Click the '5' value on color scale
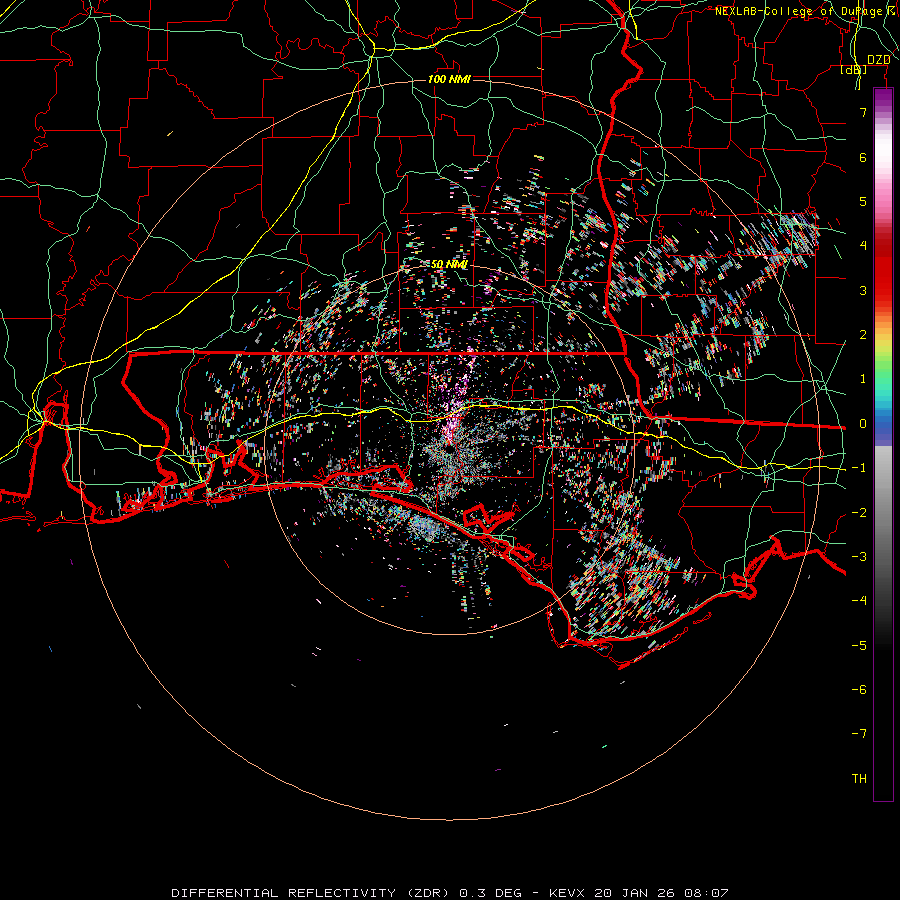Viewport: 900px width, 900px height. pos(863,201)
